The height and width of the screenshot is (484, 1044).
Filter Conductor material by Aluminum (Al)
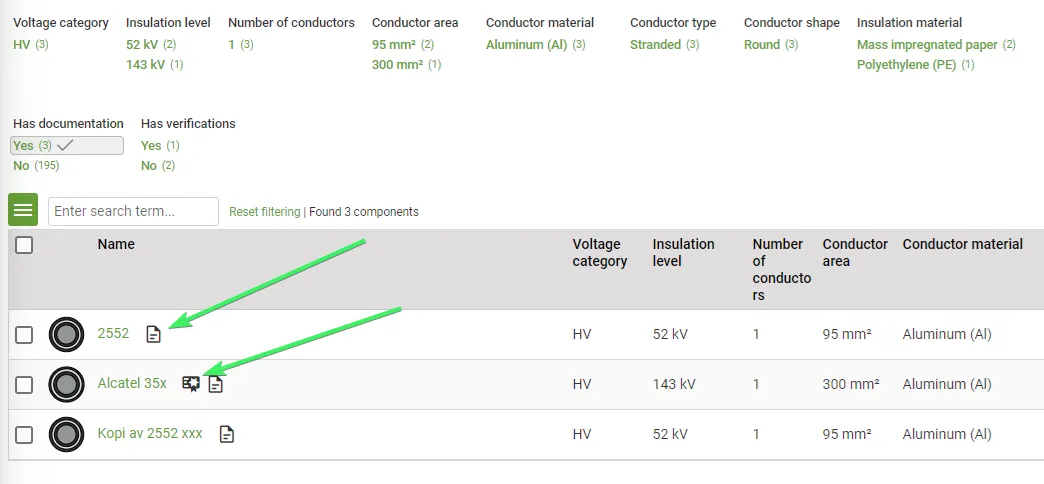535,45
